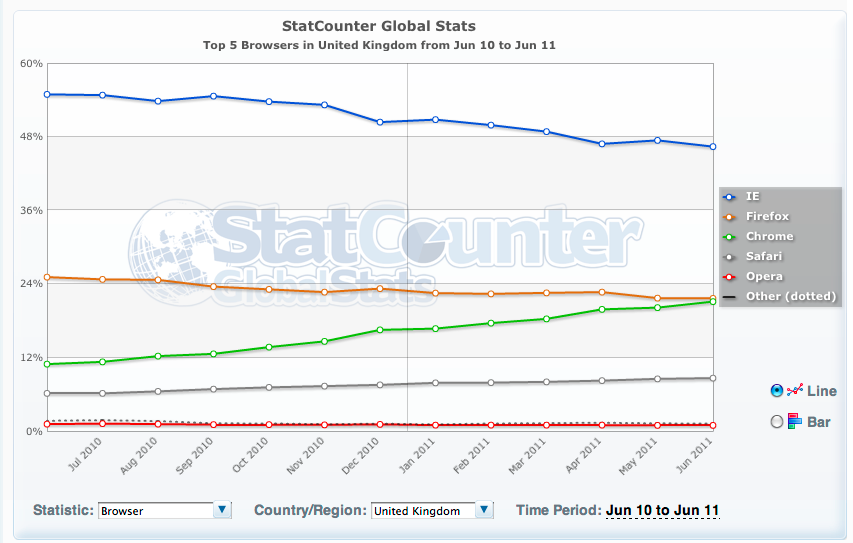Click the Firefox legend marker icon
This screenshot has width=853, height=543.
tap(729, 216)
